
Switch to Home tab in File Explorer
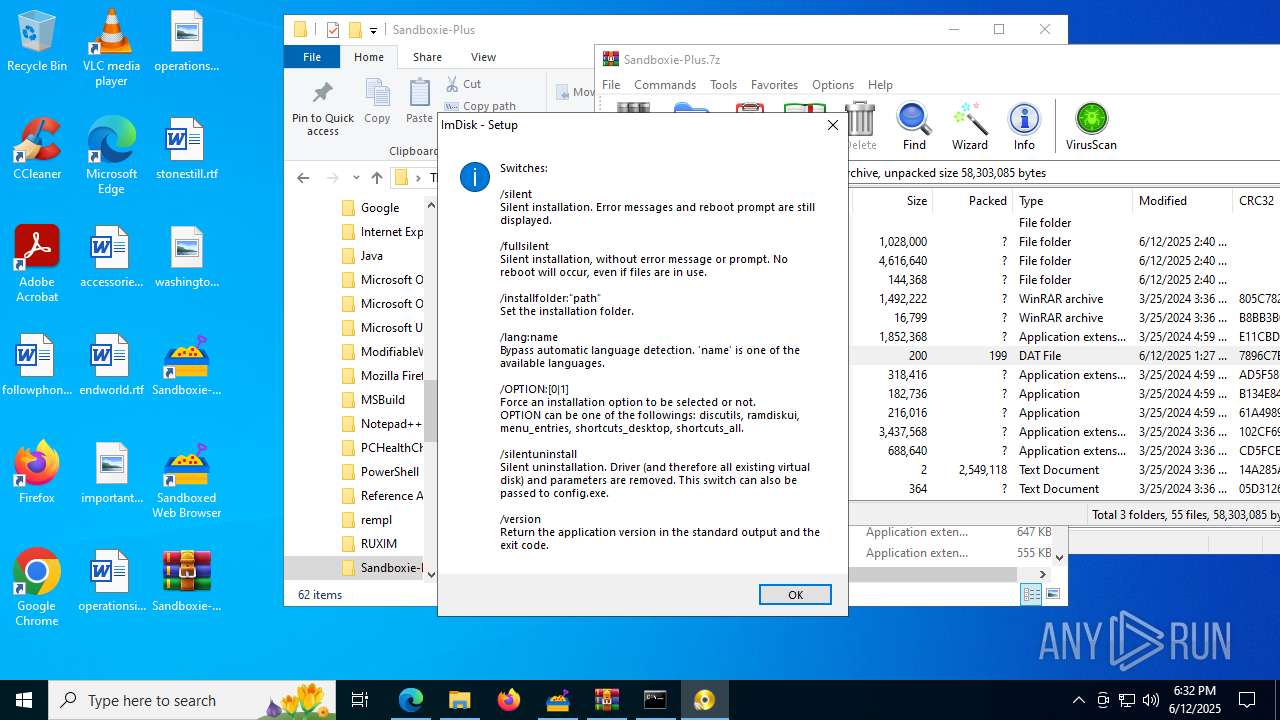[x=368, y=57]
